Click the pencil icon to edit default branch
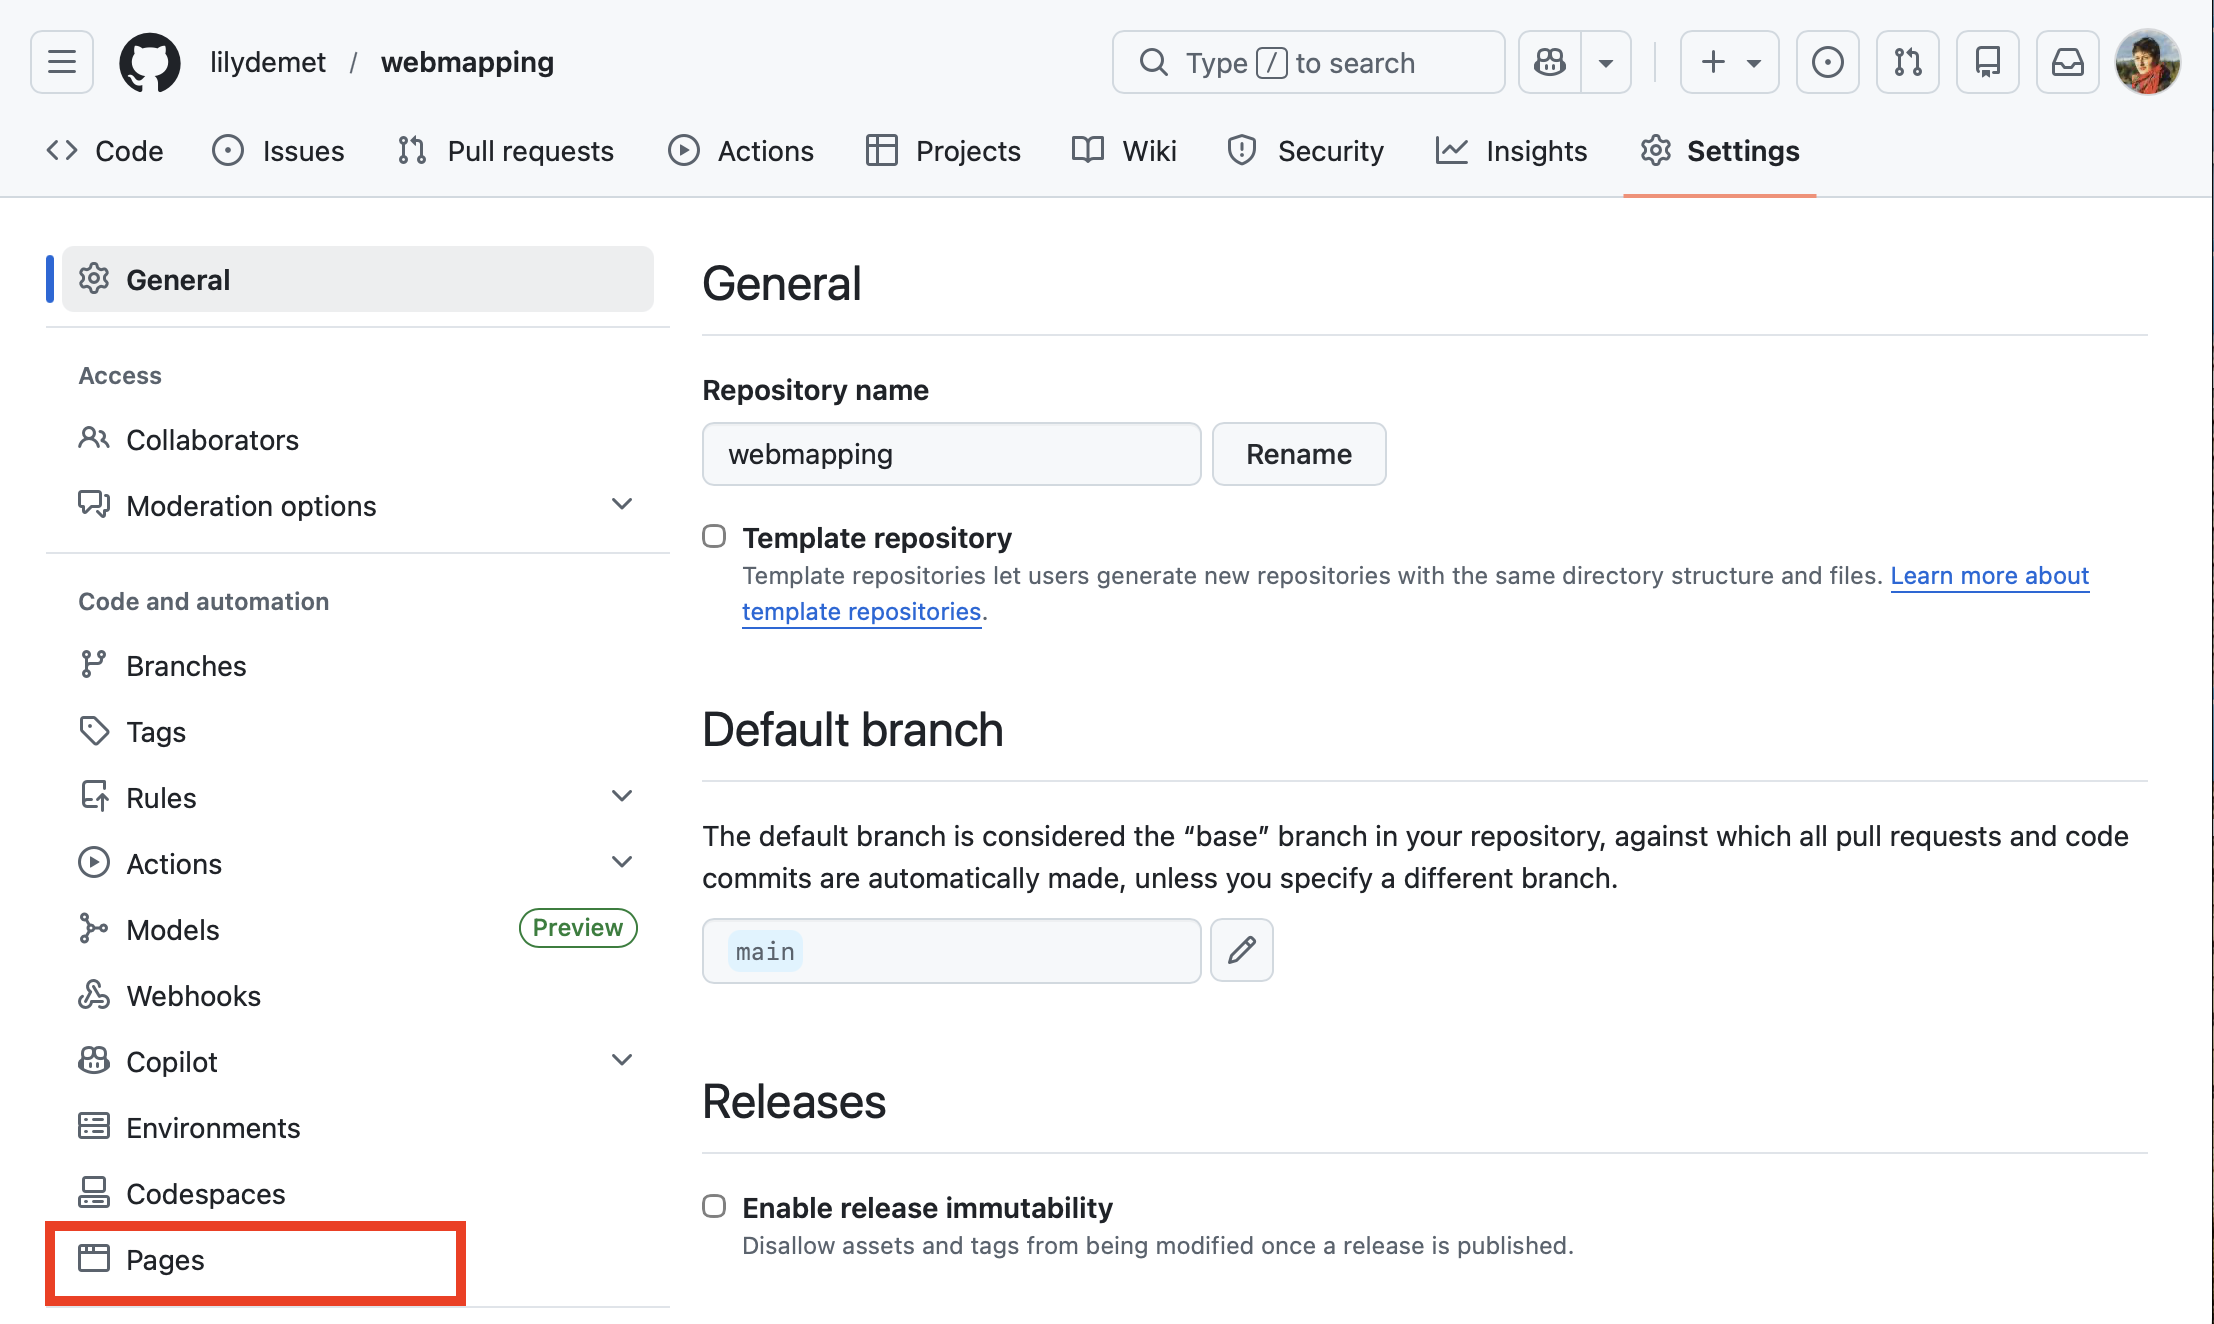 pos(1241,950)
